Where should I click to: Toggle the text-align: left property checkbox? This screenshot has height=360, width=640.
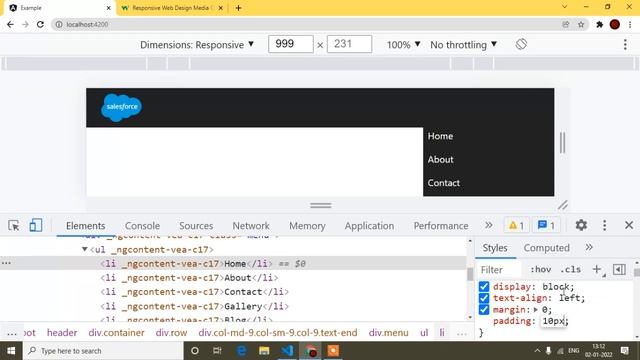(484, 298)
